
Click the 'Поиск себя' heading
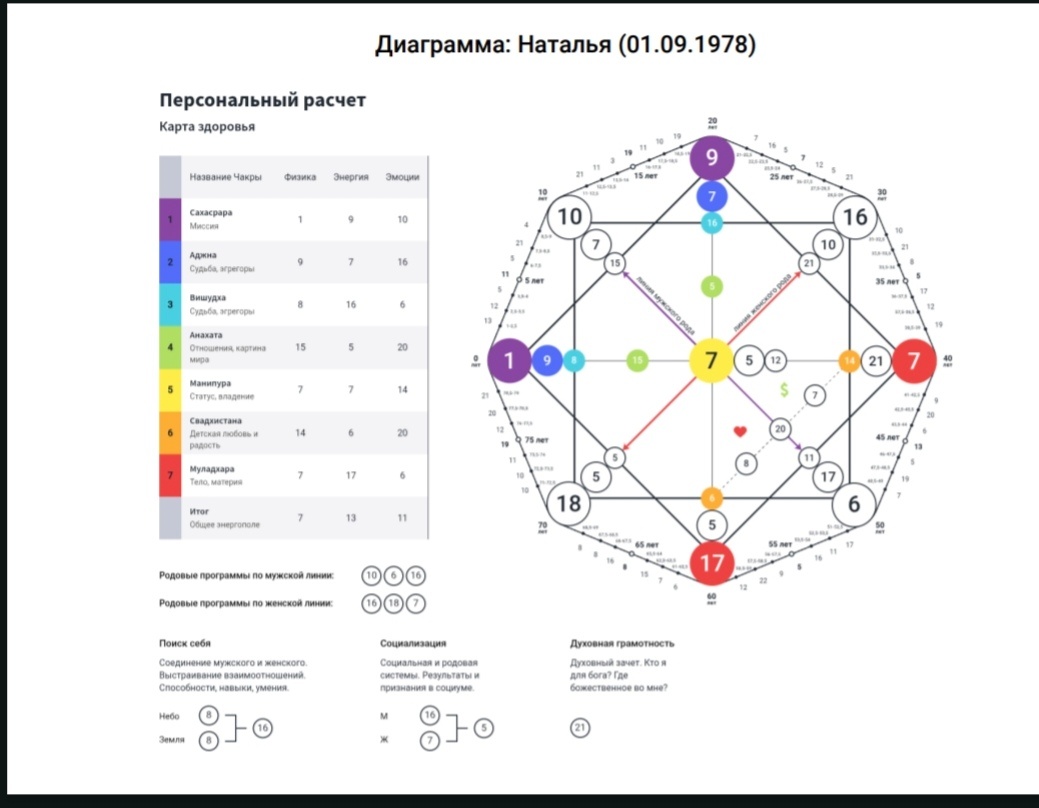coord(184,643)
